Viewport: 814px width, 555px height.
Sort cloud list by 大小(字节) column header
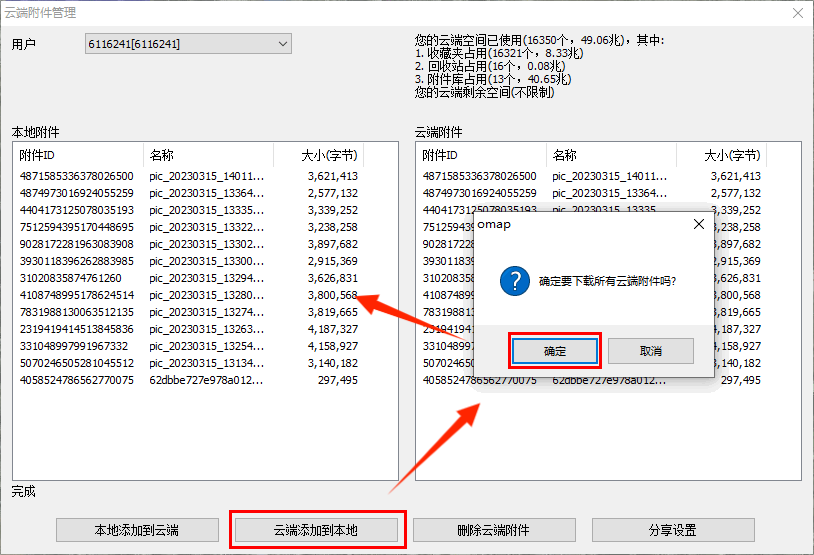(x=731, y=155)
